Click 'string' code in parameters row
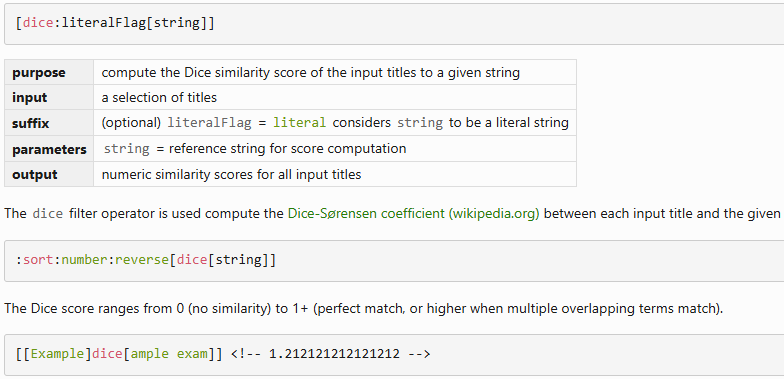The height and width of the screenshot is (379, 784). tap(126, 148)
